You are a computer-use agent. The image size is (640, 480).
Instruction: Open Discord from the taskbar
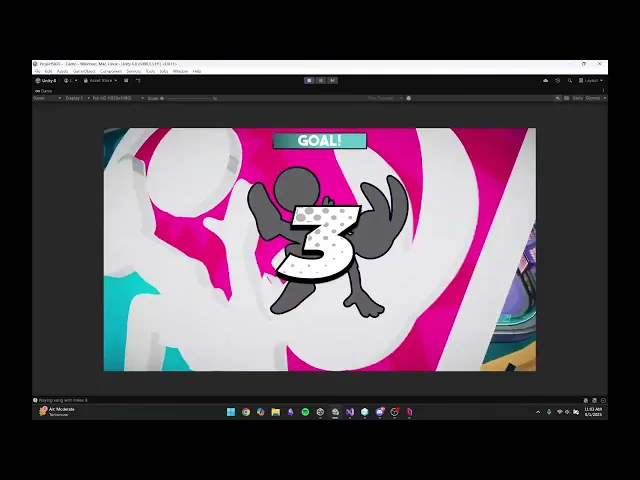point(380,412)
